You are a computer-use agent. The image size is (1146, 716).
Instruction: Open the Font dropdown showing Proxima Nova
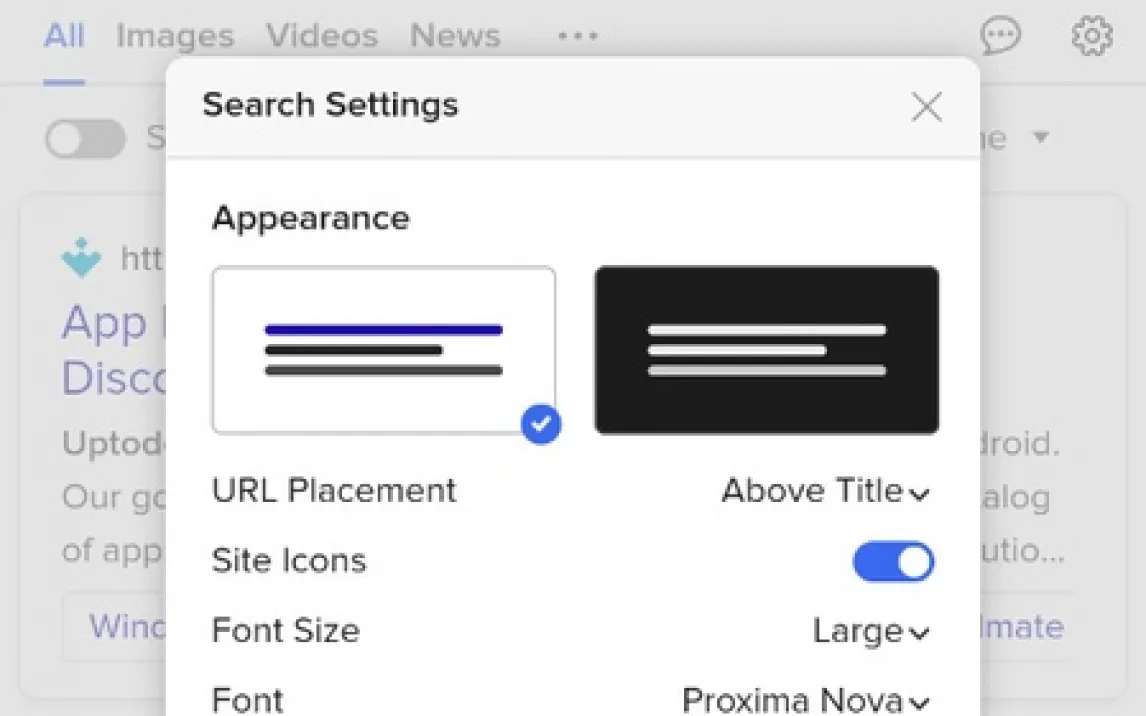(806, 700)
